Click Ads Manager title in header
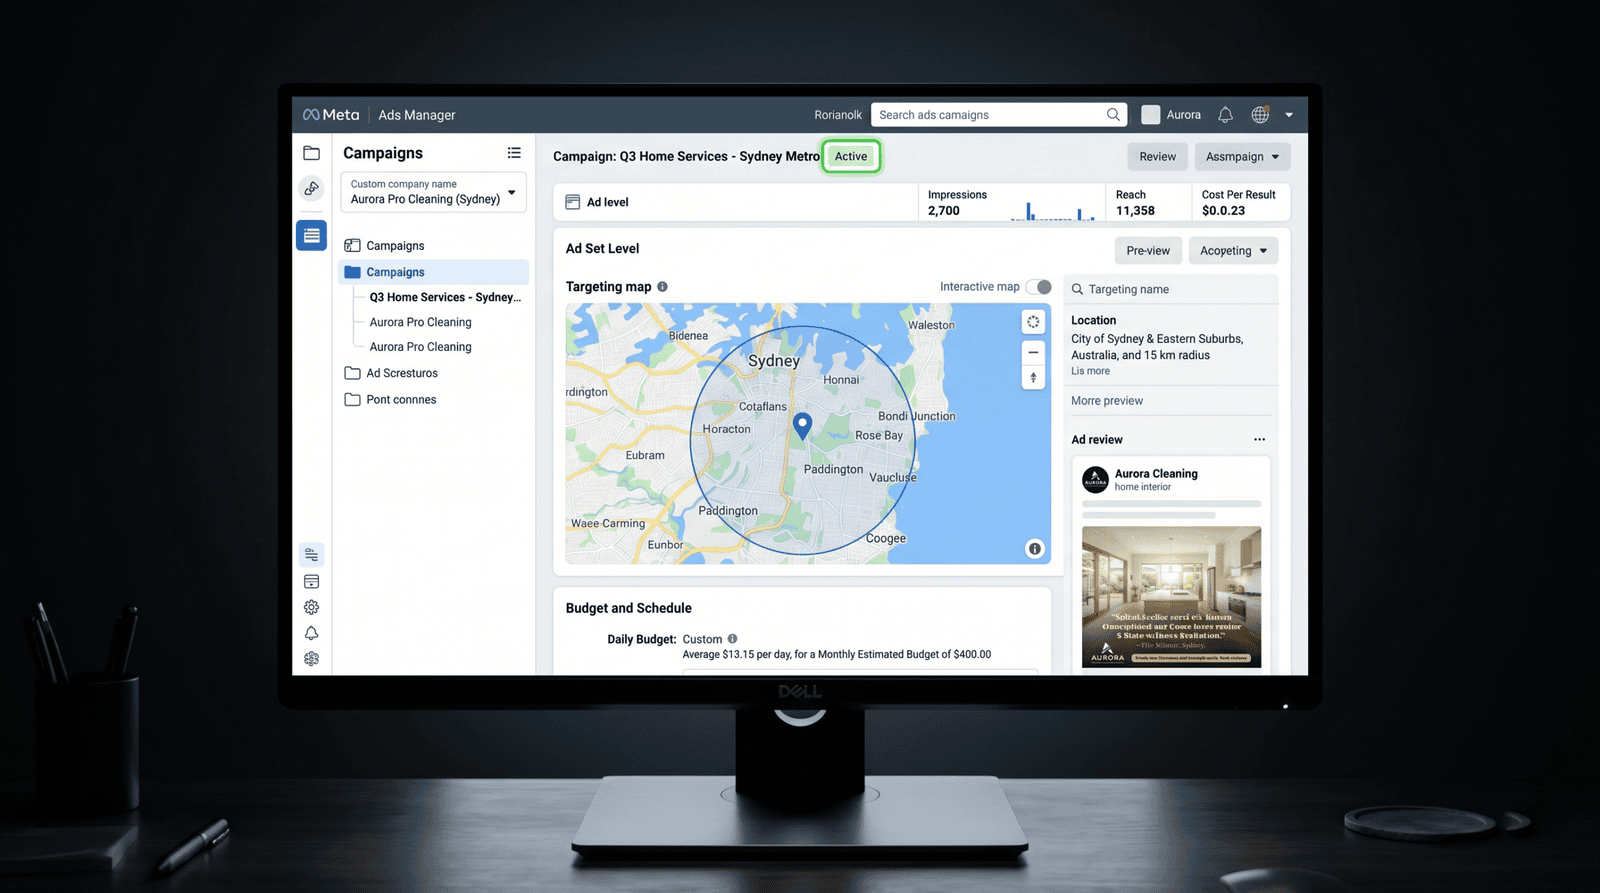 [x=416, y=115]
